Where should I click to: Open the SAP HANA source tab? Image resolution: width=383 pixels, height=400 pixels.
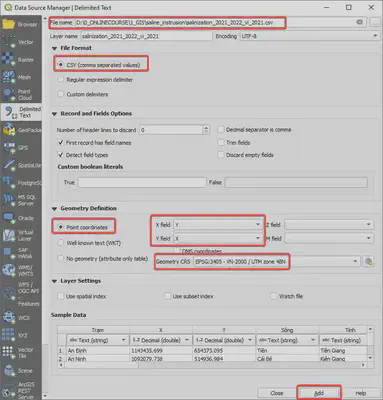point(21,253)
